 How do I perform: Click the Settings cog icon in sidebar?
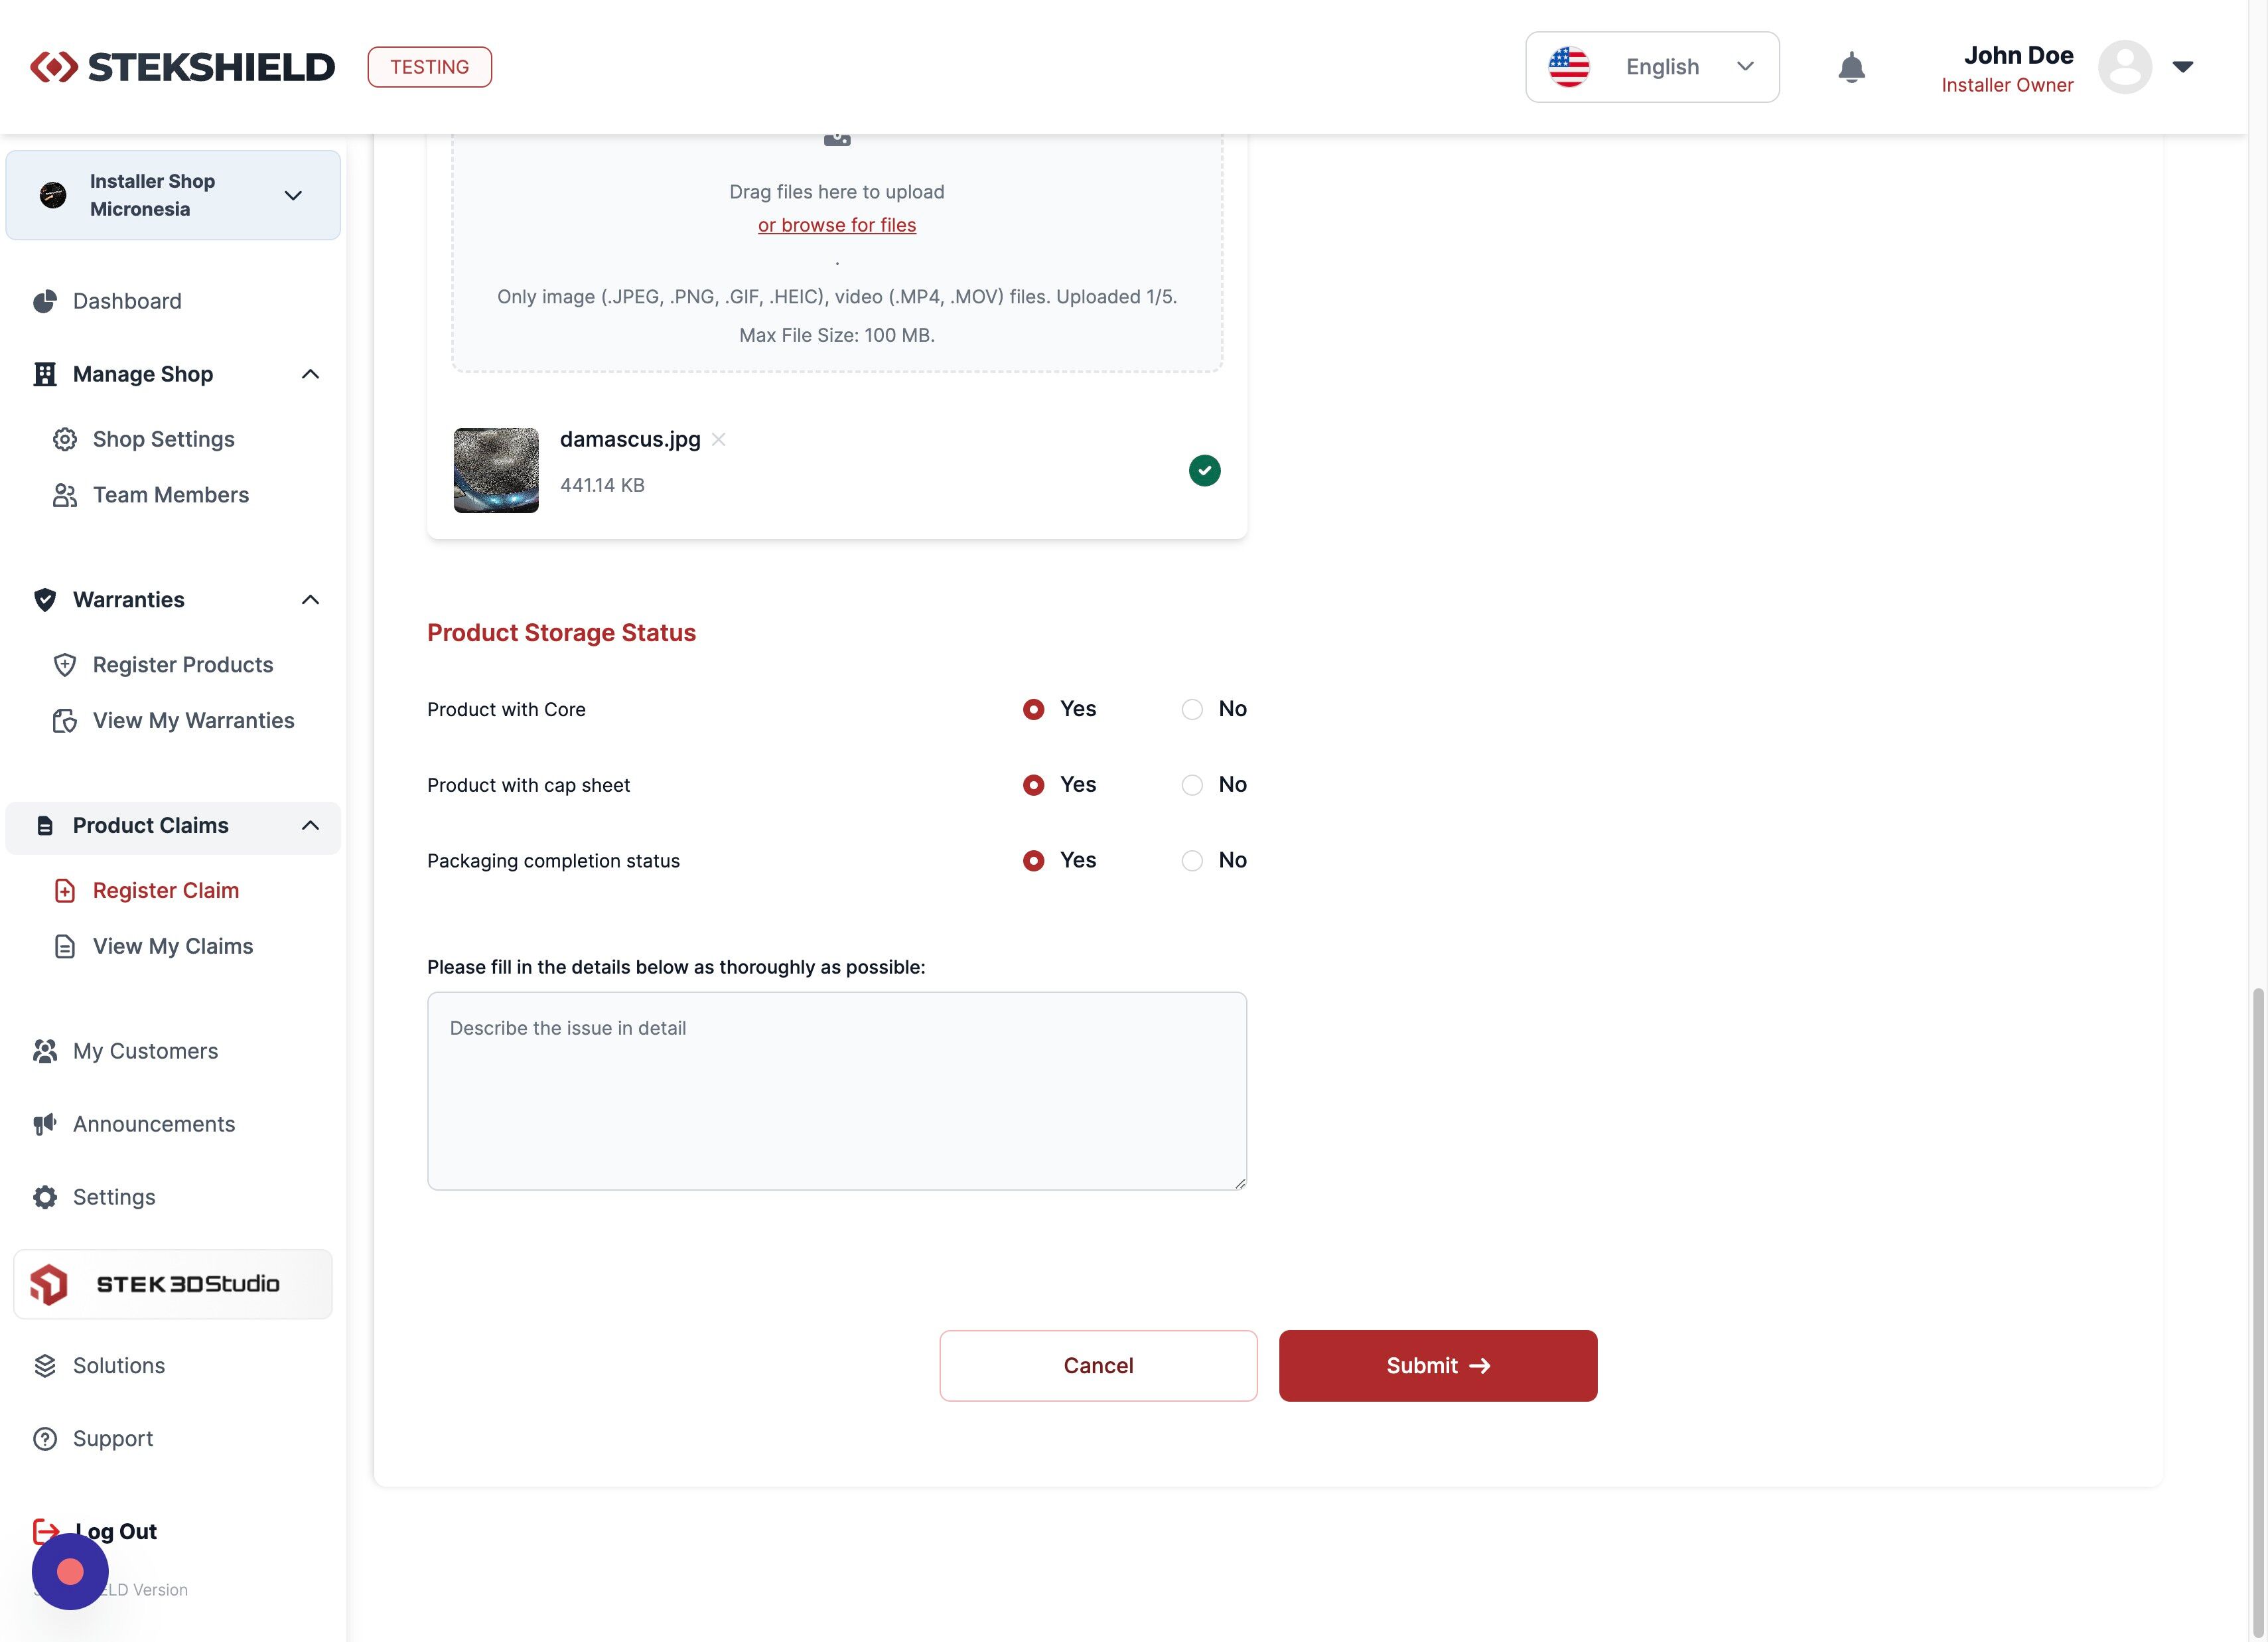[45, 1197]
